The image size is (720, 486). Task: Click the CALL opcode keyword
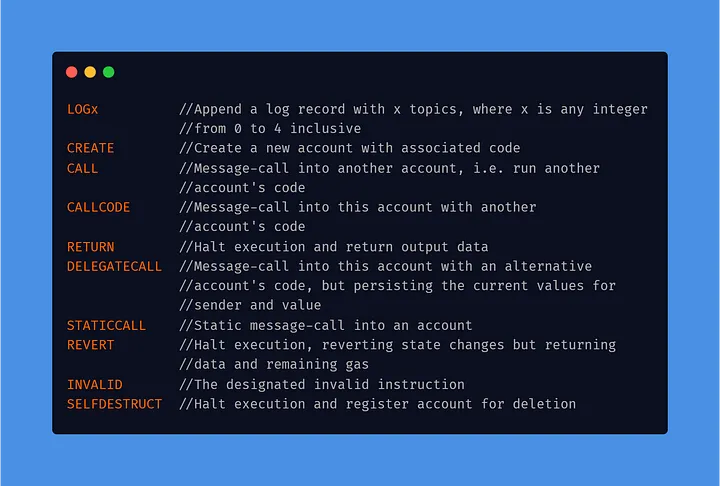[83, 168]
